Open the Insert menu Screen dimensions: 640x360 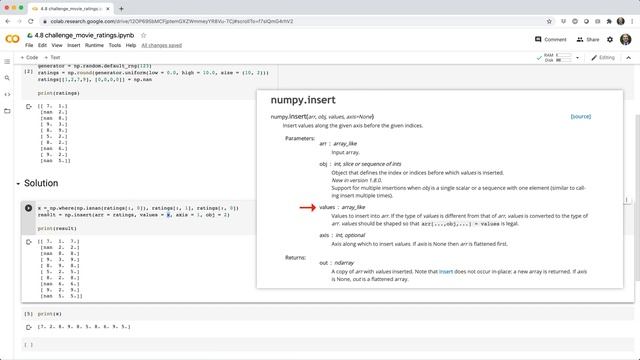click(73, 45)
